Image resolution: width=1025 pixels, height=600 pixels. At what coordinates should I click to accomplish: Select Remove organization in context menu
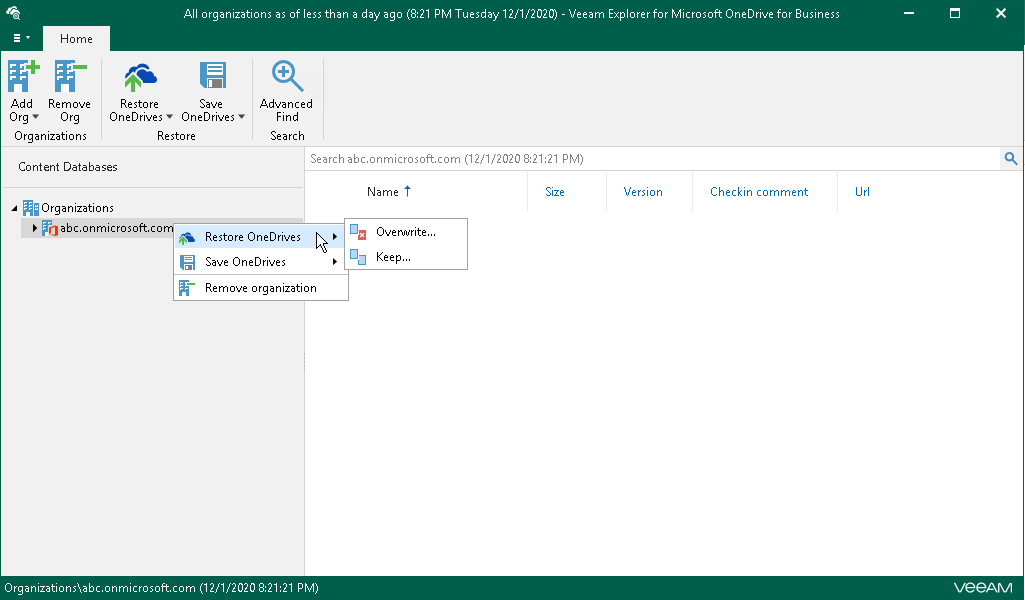coord(260,288)
